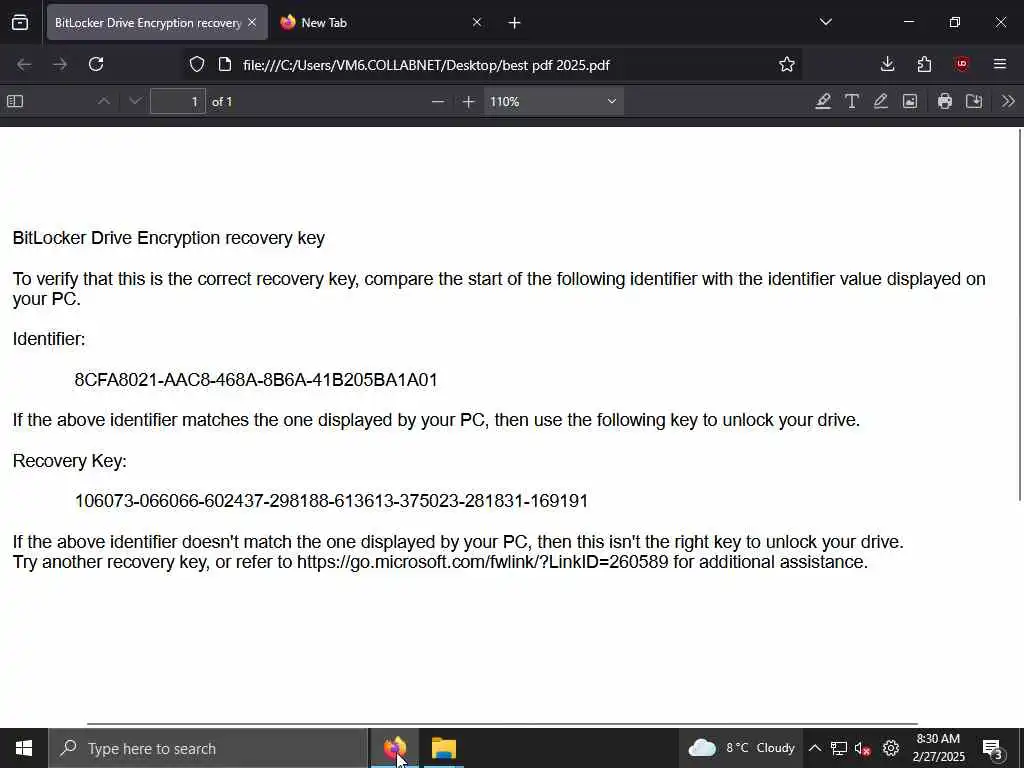This screenshot has height=768, width=1024.
Task: Expand the list all tabs chevron
Action: click(825, 22)
